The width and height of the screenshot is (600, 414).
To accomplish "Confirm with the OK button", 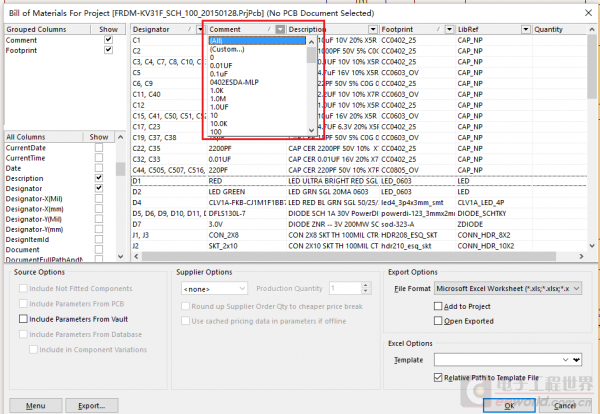I will pyautogui.click(x=509, y=406).
